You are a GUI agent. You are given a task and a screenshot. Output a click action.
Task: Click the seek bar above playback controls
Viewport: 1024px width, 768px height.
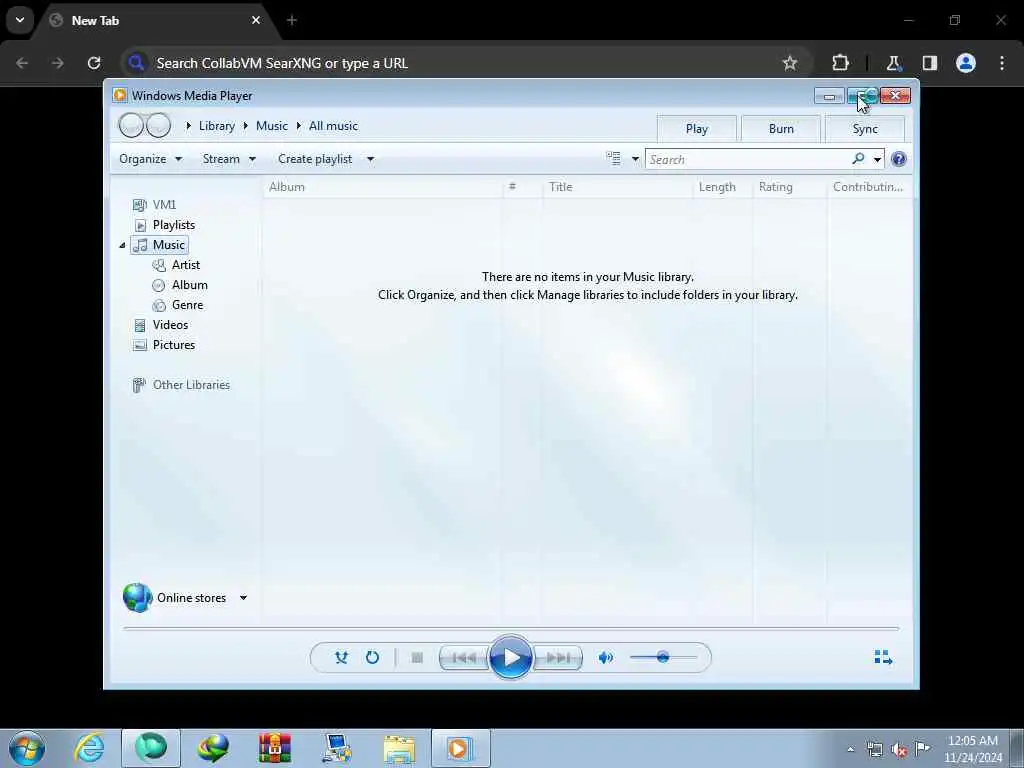511,628
